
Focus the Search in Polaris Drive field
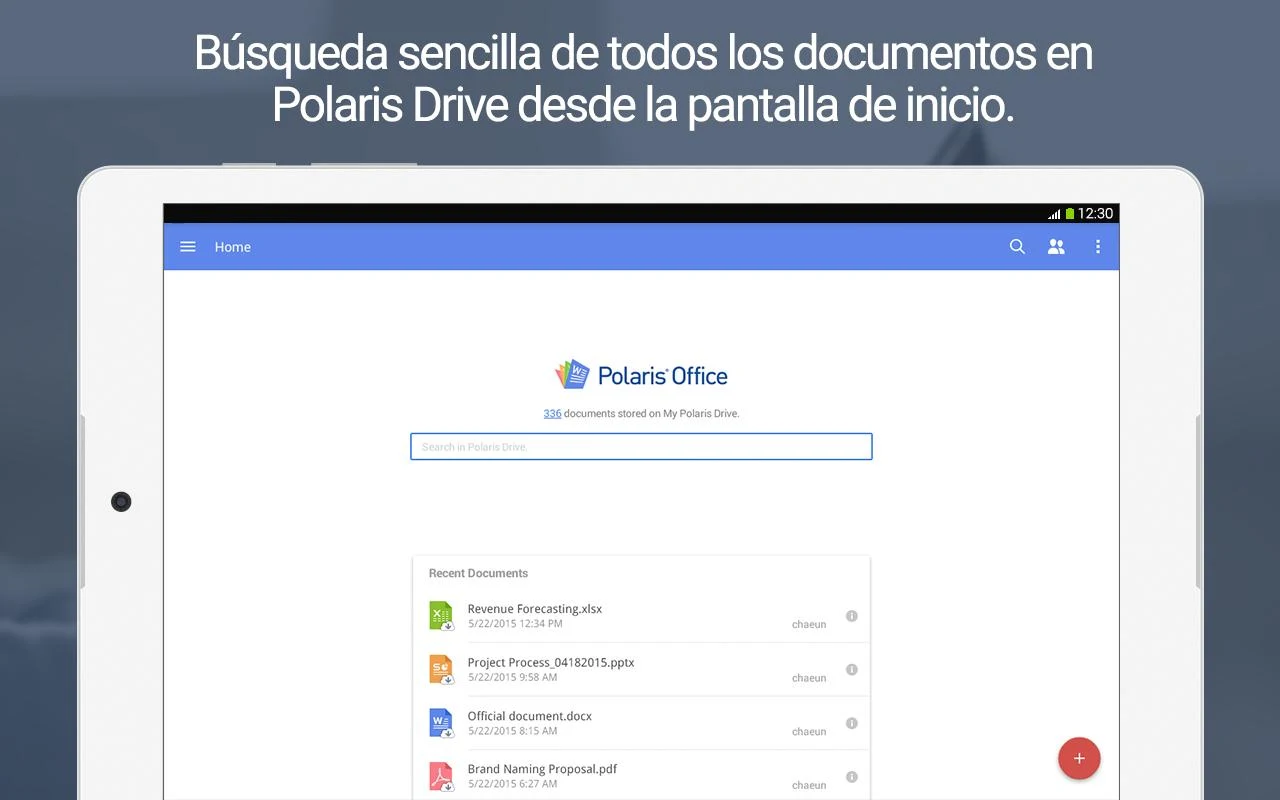coord(641,446)
